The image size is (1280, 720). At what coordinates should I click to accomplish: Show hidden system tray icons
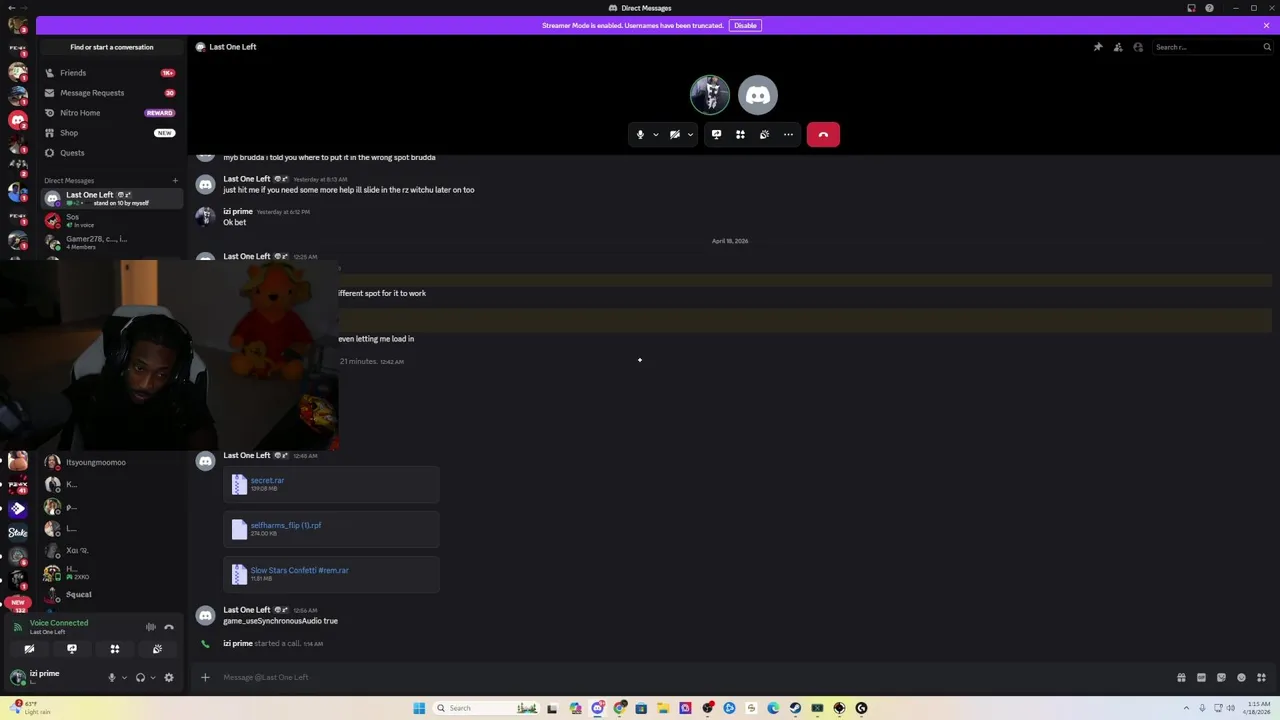[x=1187, y=708]
